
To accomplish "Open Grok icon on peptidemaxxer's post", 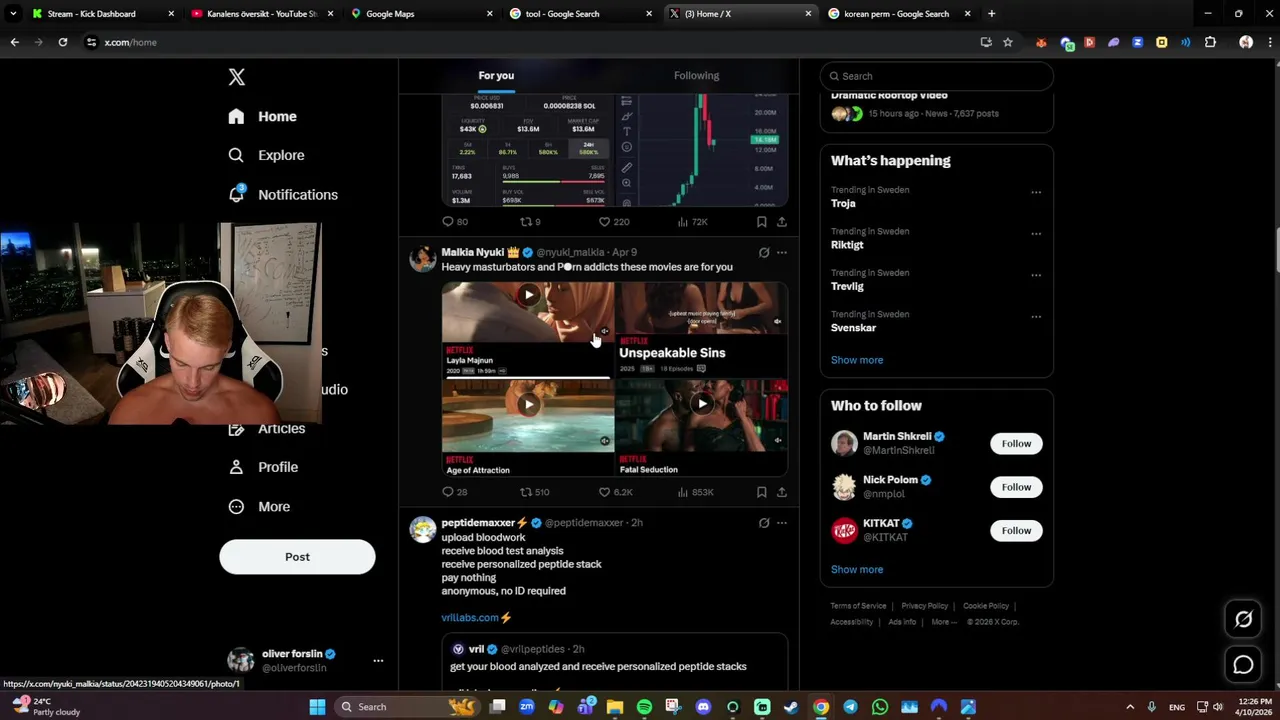I will click(x=764, y=523).
